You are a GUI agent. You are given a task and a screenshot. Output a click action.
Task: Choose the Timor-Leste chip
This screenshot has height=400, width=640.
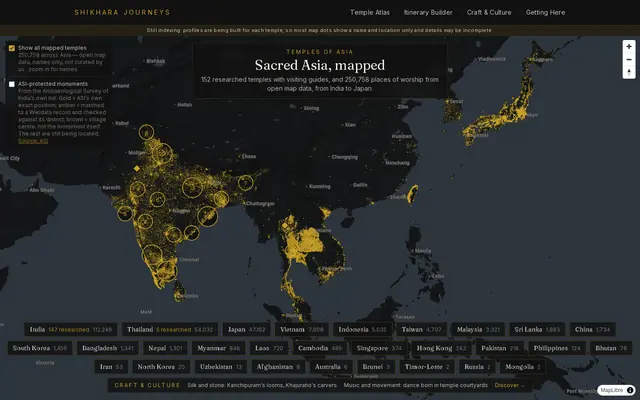(427, 367)
